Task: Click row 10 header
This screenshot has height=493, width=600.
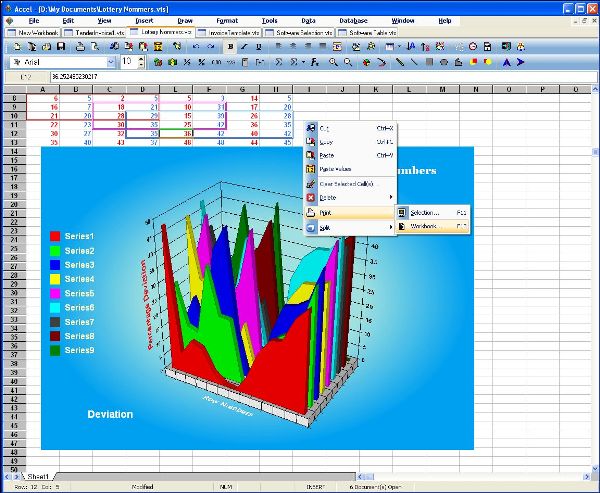Action: tap(14, 116)
